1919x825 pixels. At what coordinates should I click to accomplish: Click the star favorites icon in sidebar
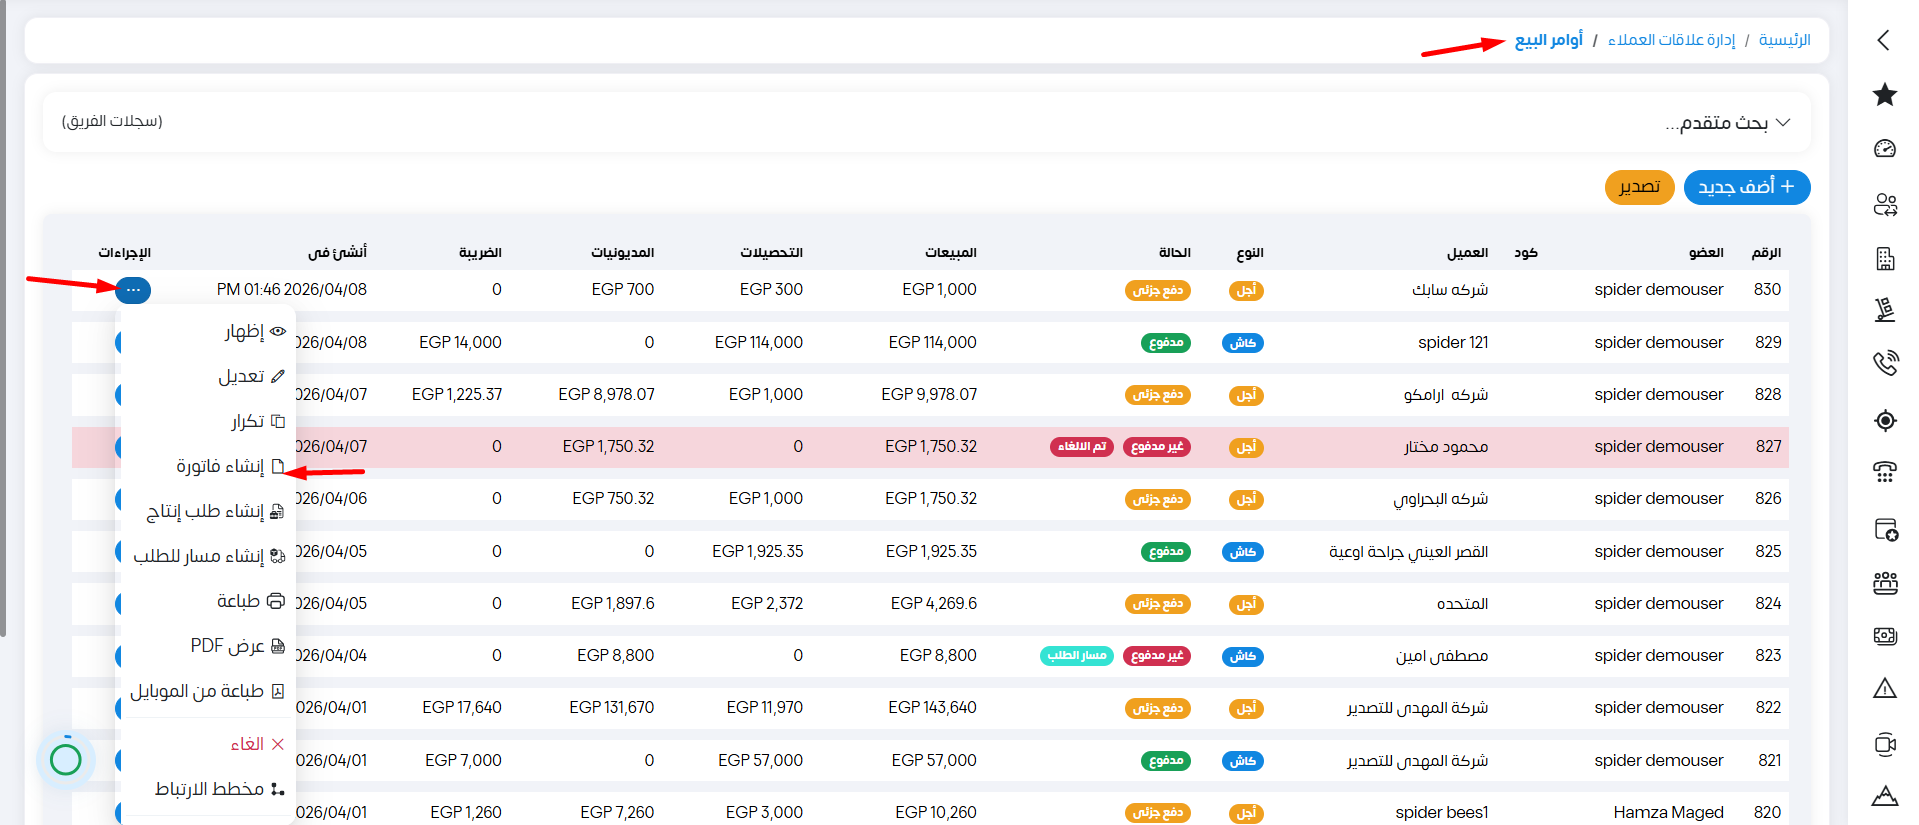1884,95
